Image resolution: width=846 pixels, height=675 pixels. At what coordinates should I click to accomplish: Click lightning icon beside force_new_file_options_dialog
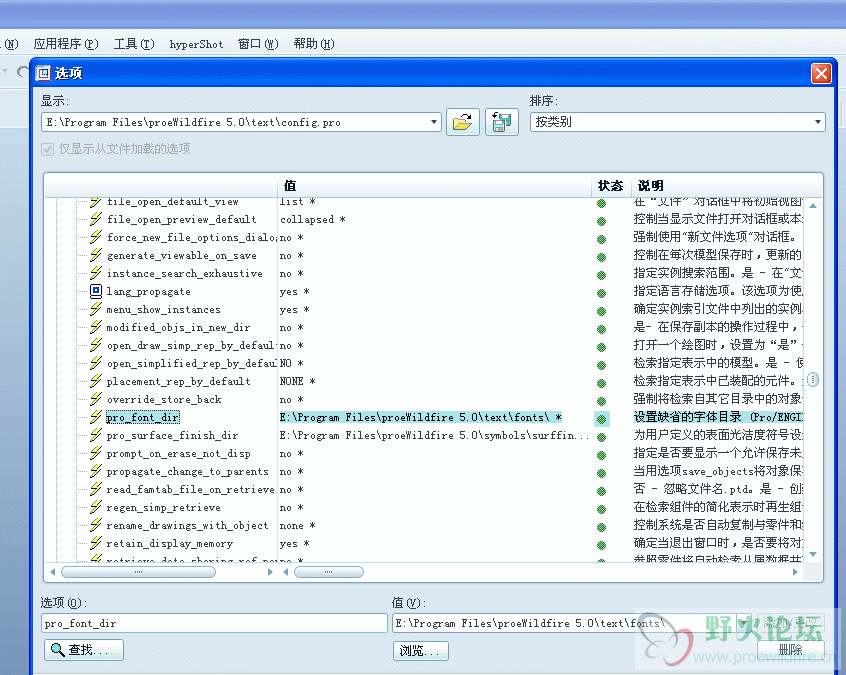[95, 237]
